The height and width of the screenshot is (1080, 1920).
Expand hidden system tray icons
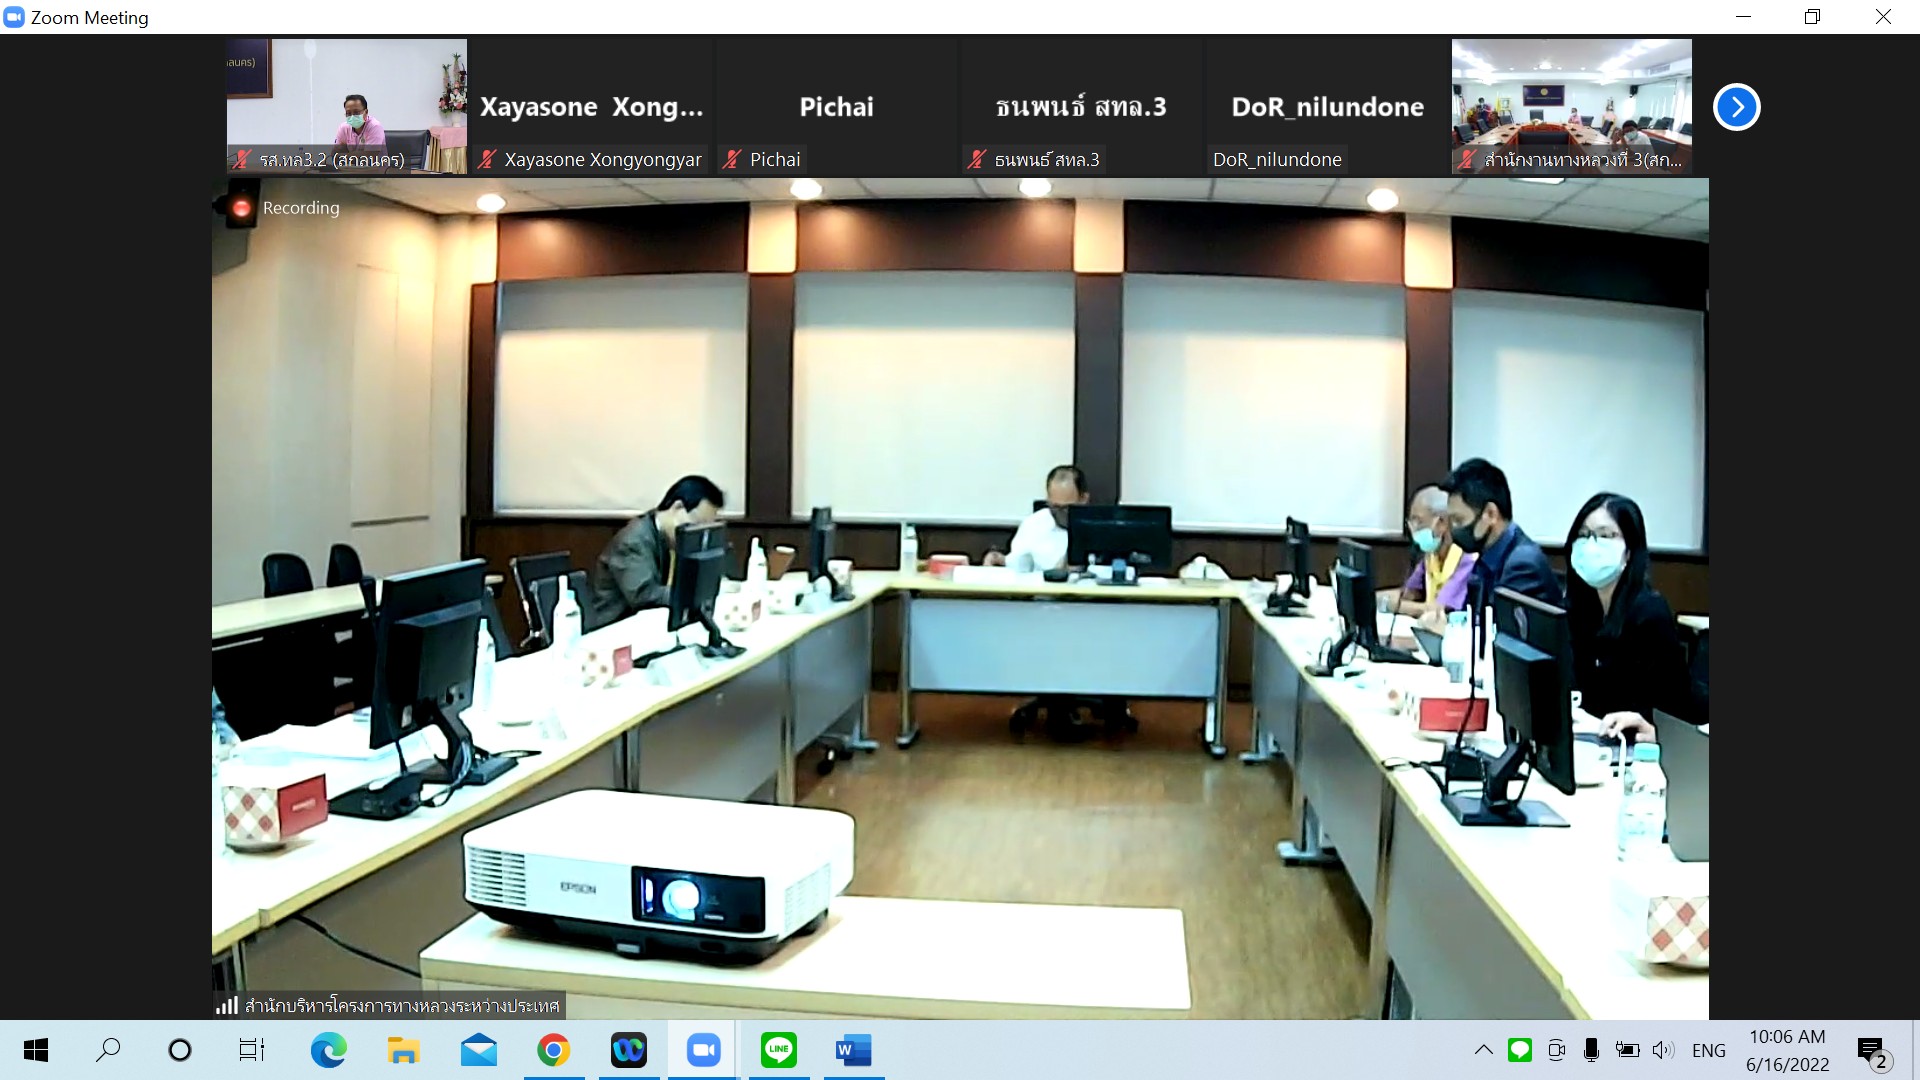pyautogui.click(x=1484, y=1050)
